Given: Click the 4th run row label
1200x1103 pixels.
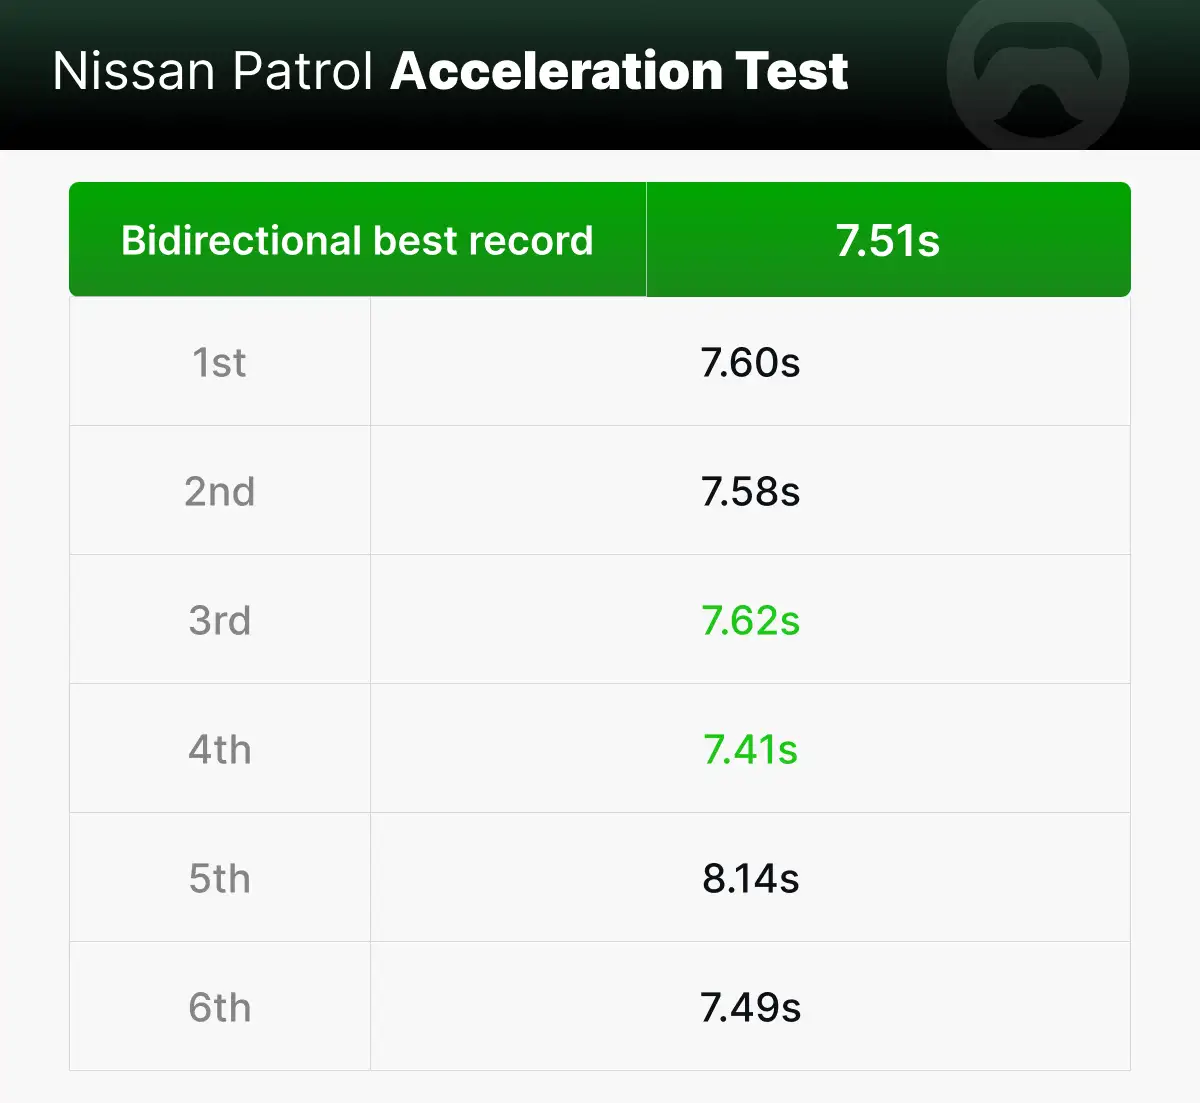Looking at the screenshot, I should pyautogui.click(x=219, y=750).
